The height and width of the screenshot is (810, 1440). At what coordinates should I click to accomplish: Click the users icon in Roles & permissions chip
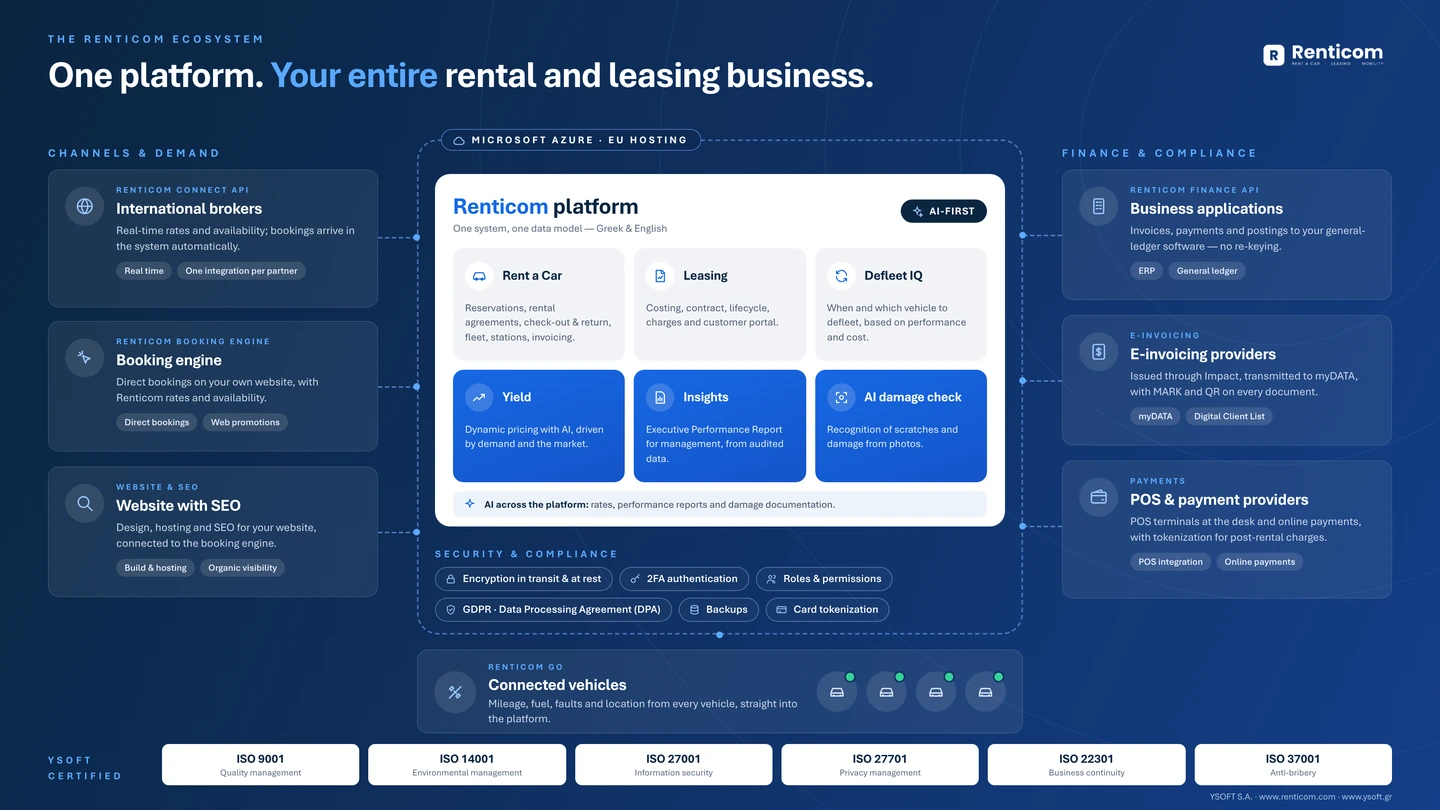(771, 579)
